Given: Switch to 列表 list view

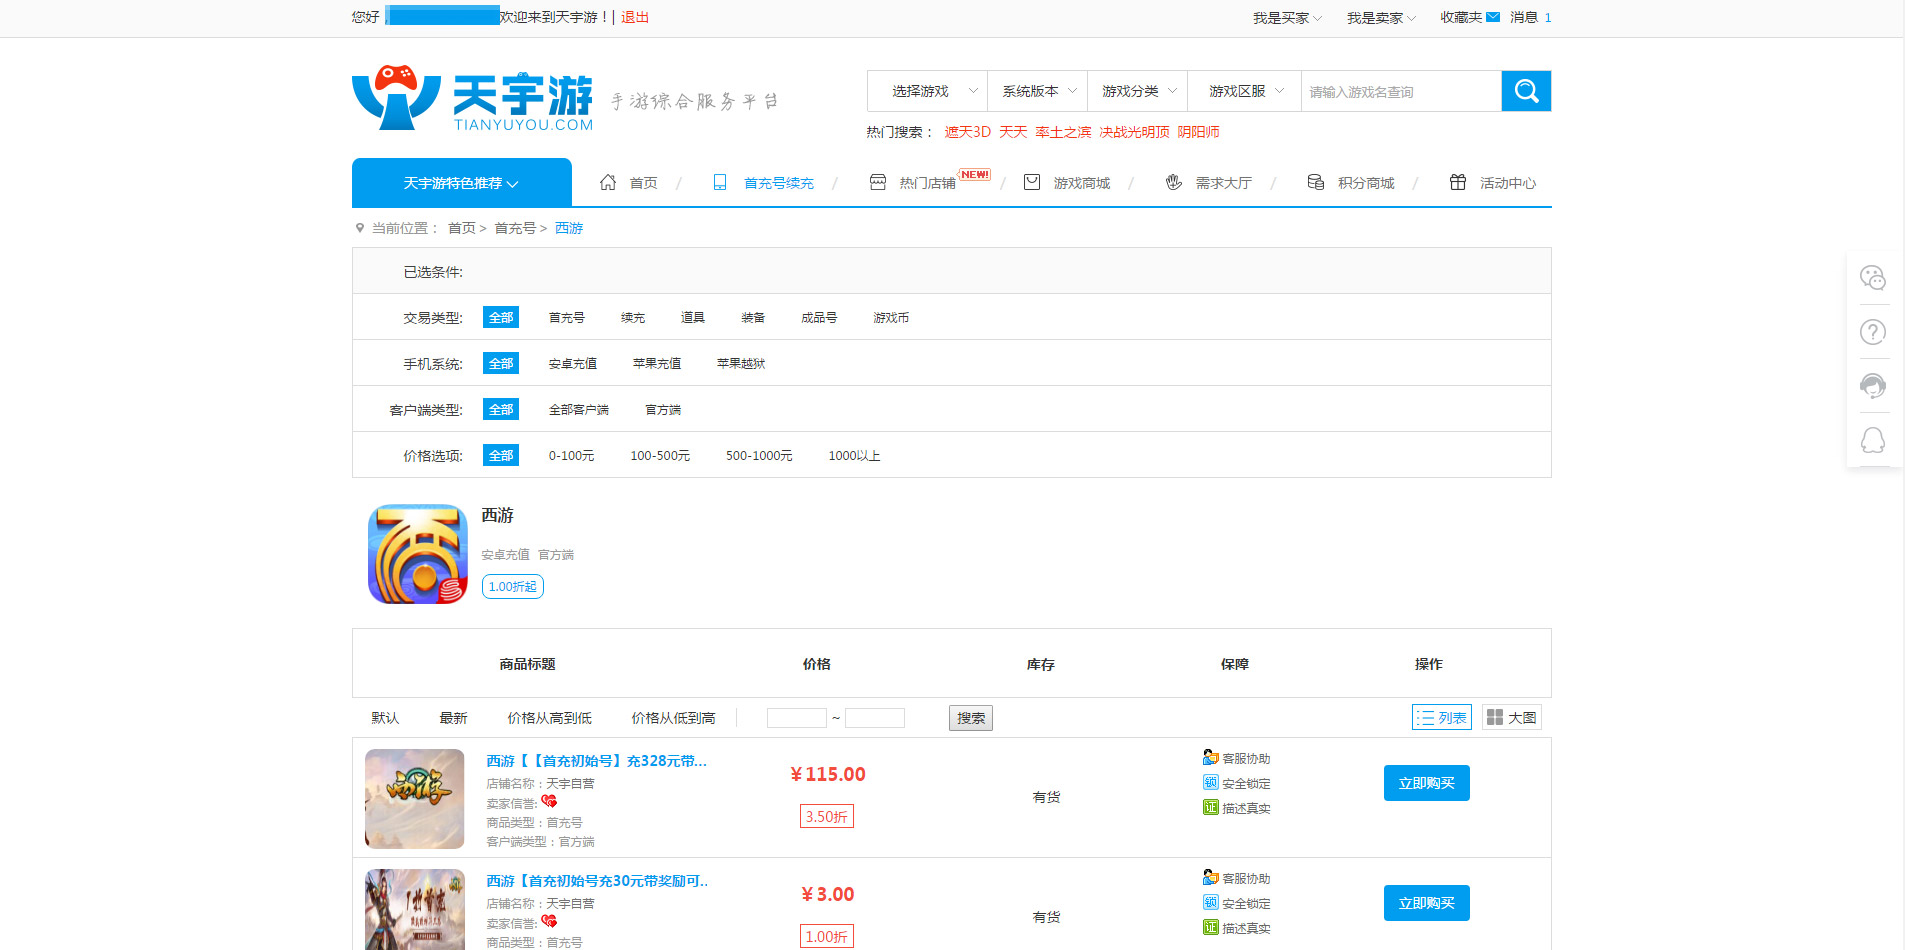Looking at the screenshot, I should click(x=1442, y=717).
